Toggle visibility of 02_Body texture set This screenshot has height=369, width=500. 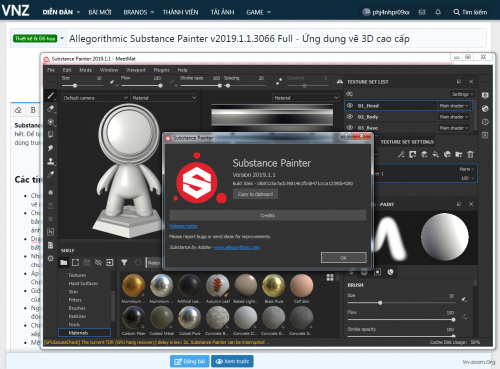pyautogui.click(x=350, y=117)
